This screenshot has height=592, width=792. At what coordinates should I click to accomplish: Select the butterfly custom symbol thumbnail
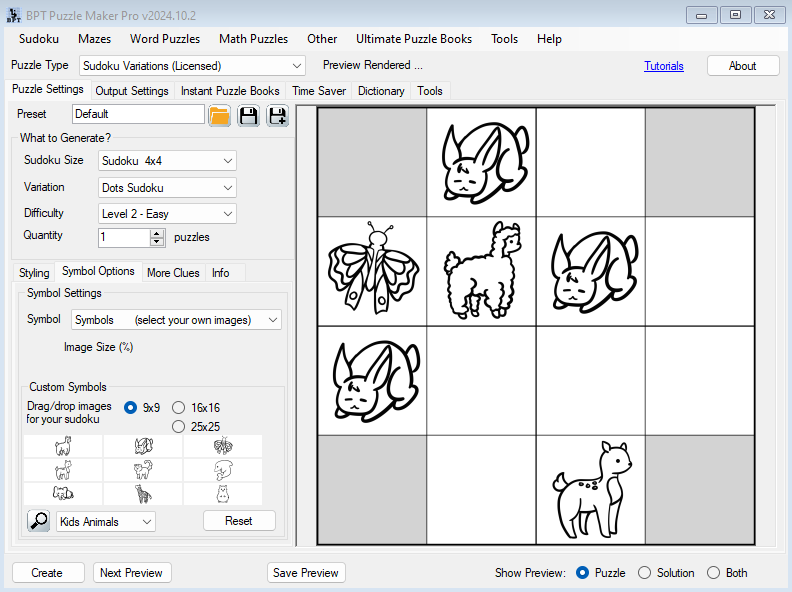point(223,446)
